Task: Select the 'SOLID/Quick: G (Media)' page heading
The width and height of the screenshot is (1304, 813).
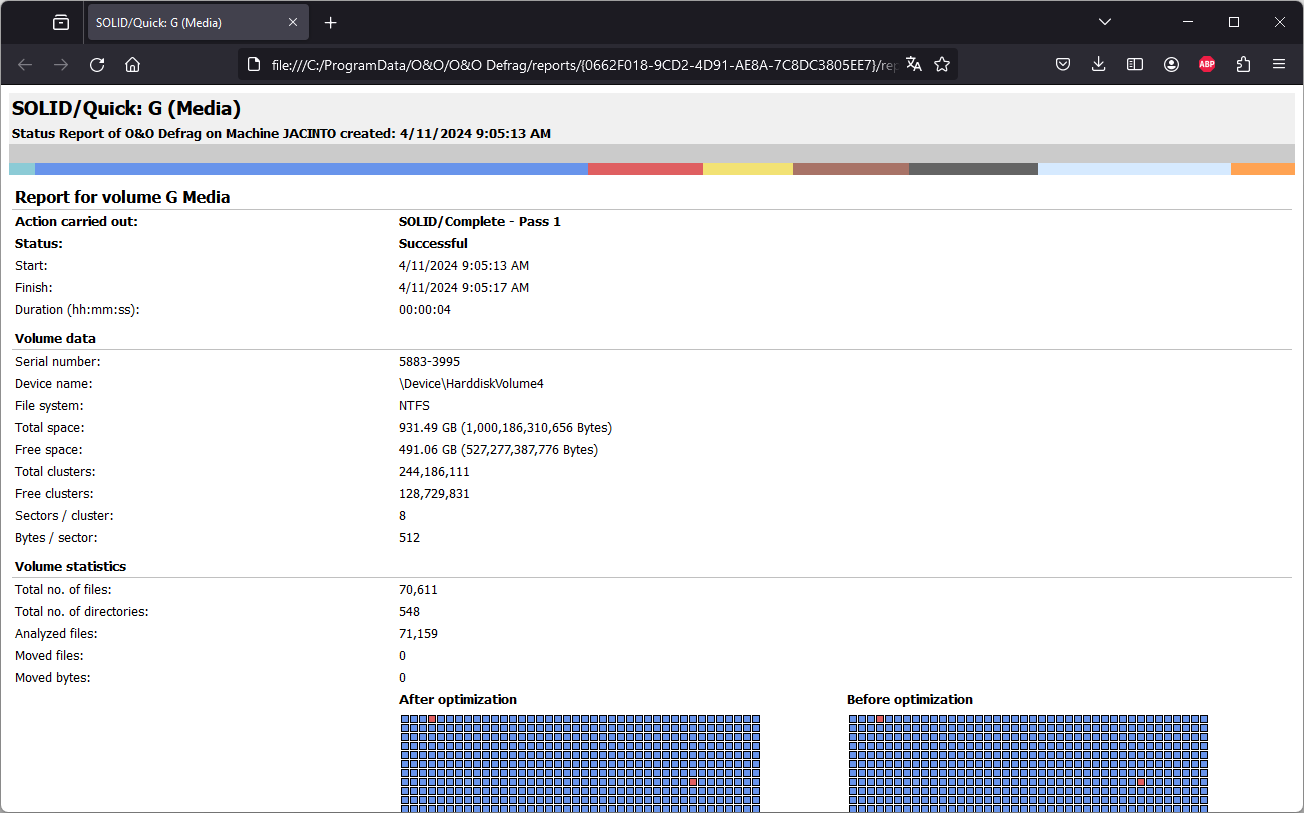Action: [x=126, y=109]
